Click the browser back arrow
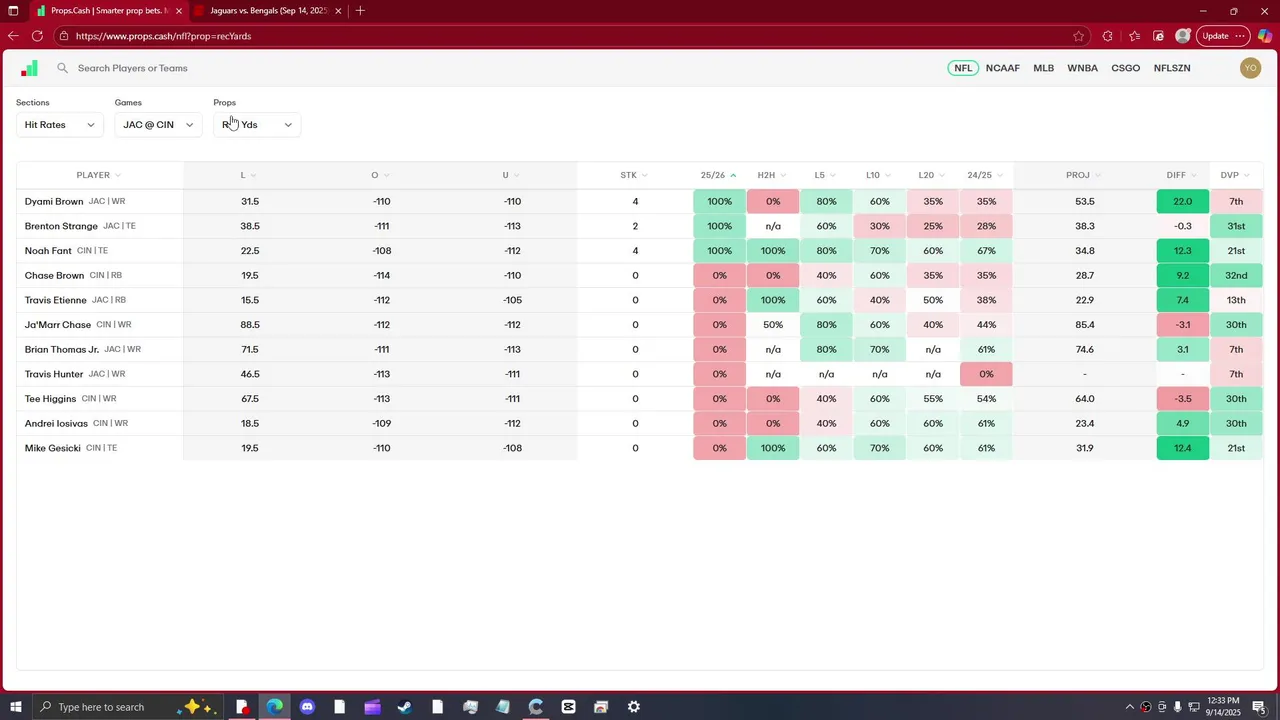This screenshot has width=1280, height=720. pyautogui.click(x=13, y=36)
